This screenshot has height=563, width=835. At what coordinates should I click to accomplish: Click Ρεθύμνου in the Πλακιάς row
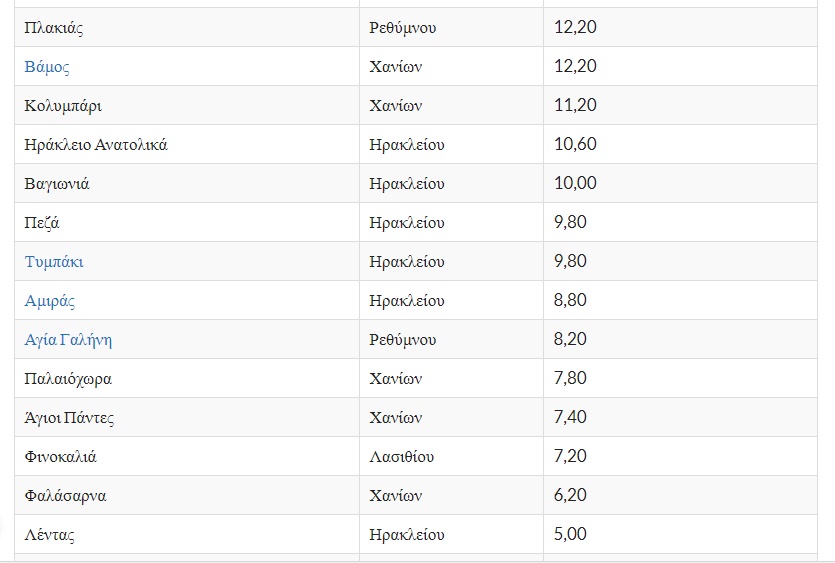coord(402,28)
